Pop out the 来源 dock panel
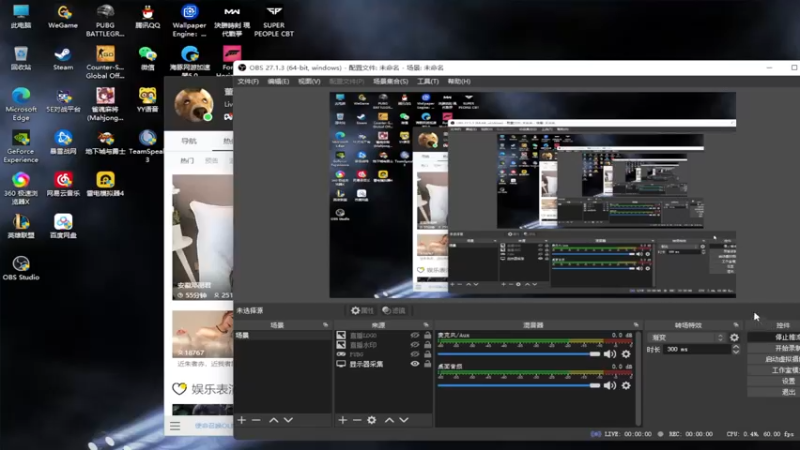Image resolution: width=800 pixels, height=450 pixels. pyautogui.click(x=426, y=325)
